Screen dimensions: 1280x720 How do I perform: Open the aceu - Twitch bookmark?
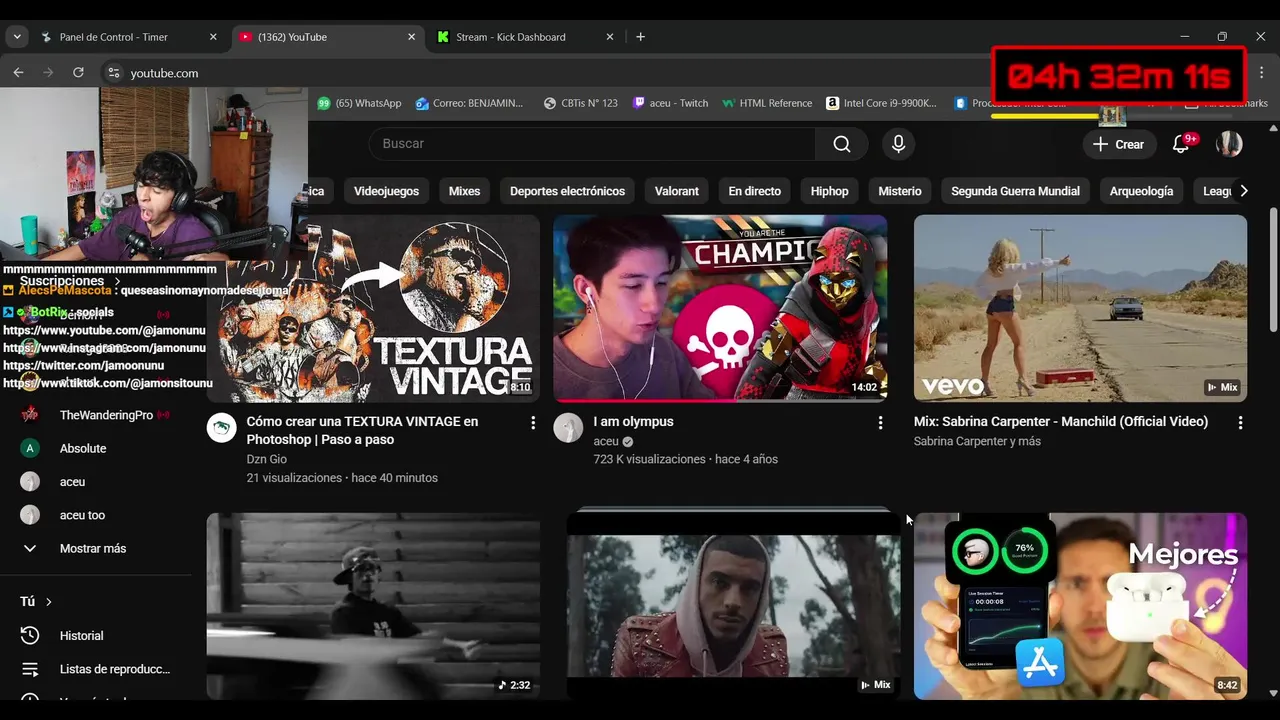click(670, 103)
